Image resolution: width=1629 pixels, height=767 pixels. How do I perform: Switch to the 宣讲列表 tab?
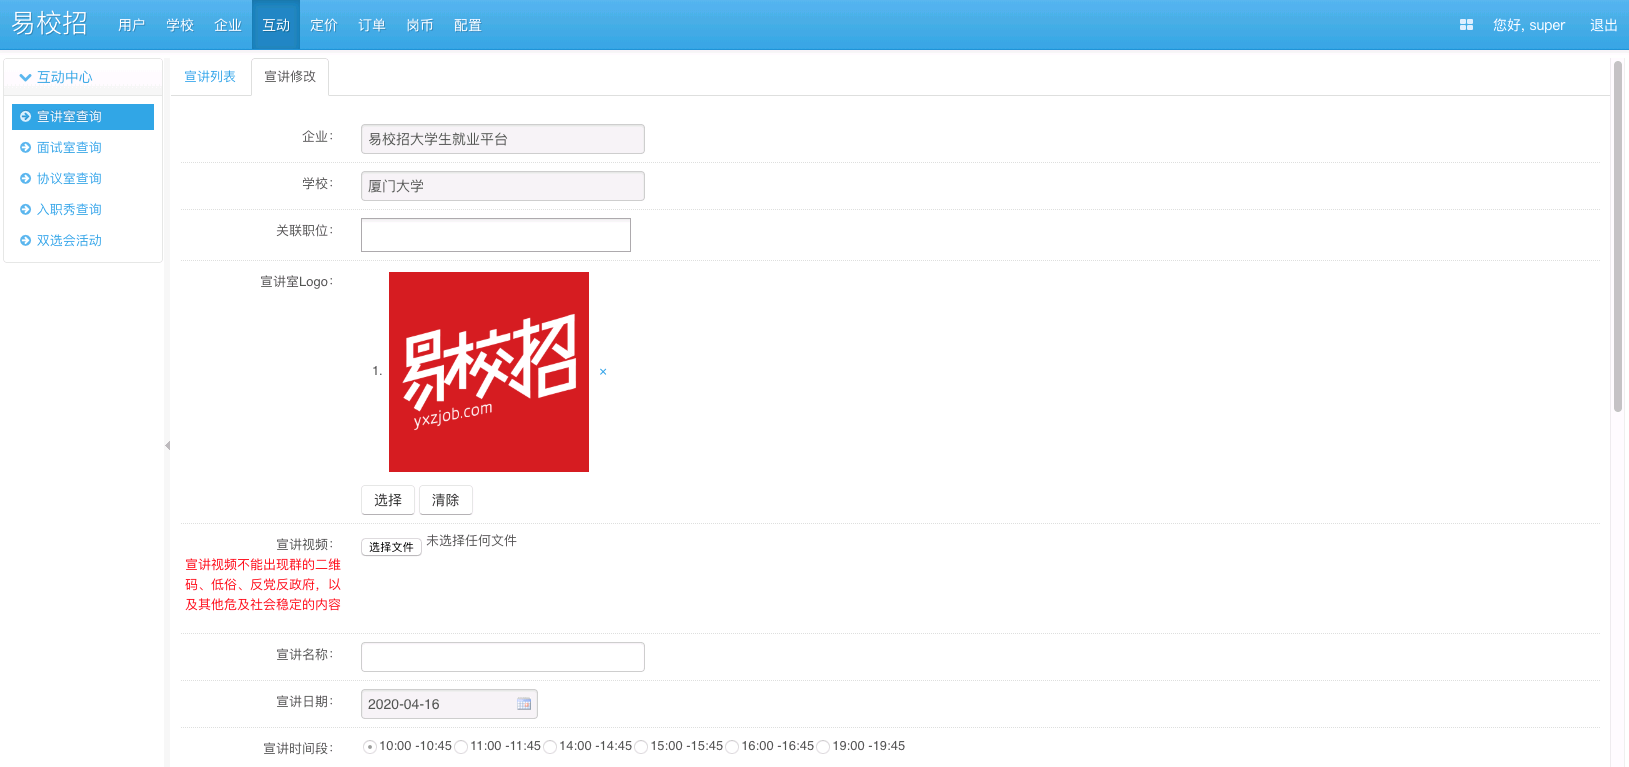point(210,77)
